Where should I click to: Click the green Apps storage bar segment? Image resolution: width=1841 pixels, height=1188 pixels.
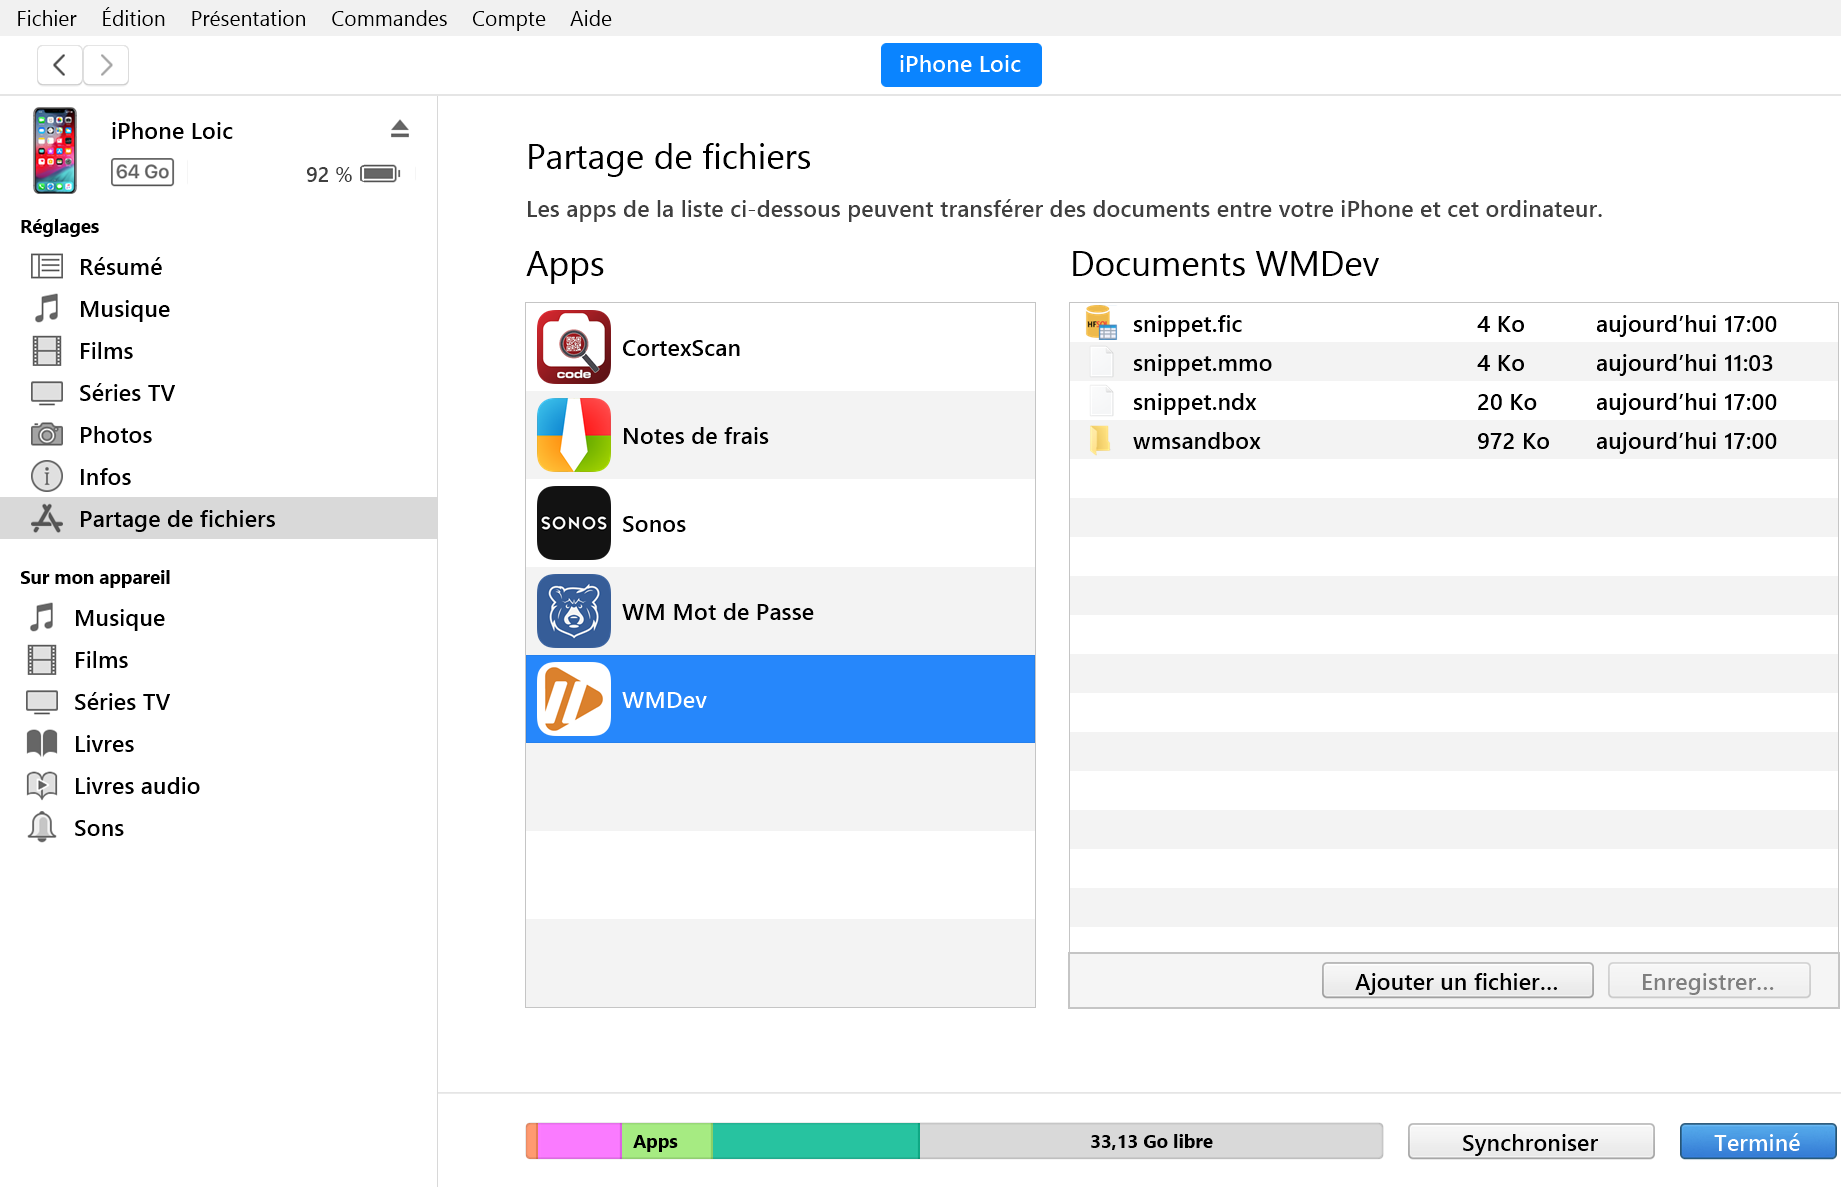point(666,1141)
